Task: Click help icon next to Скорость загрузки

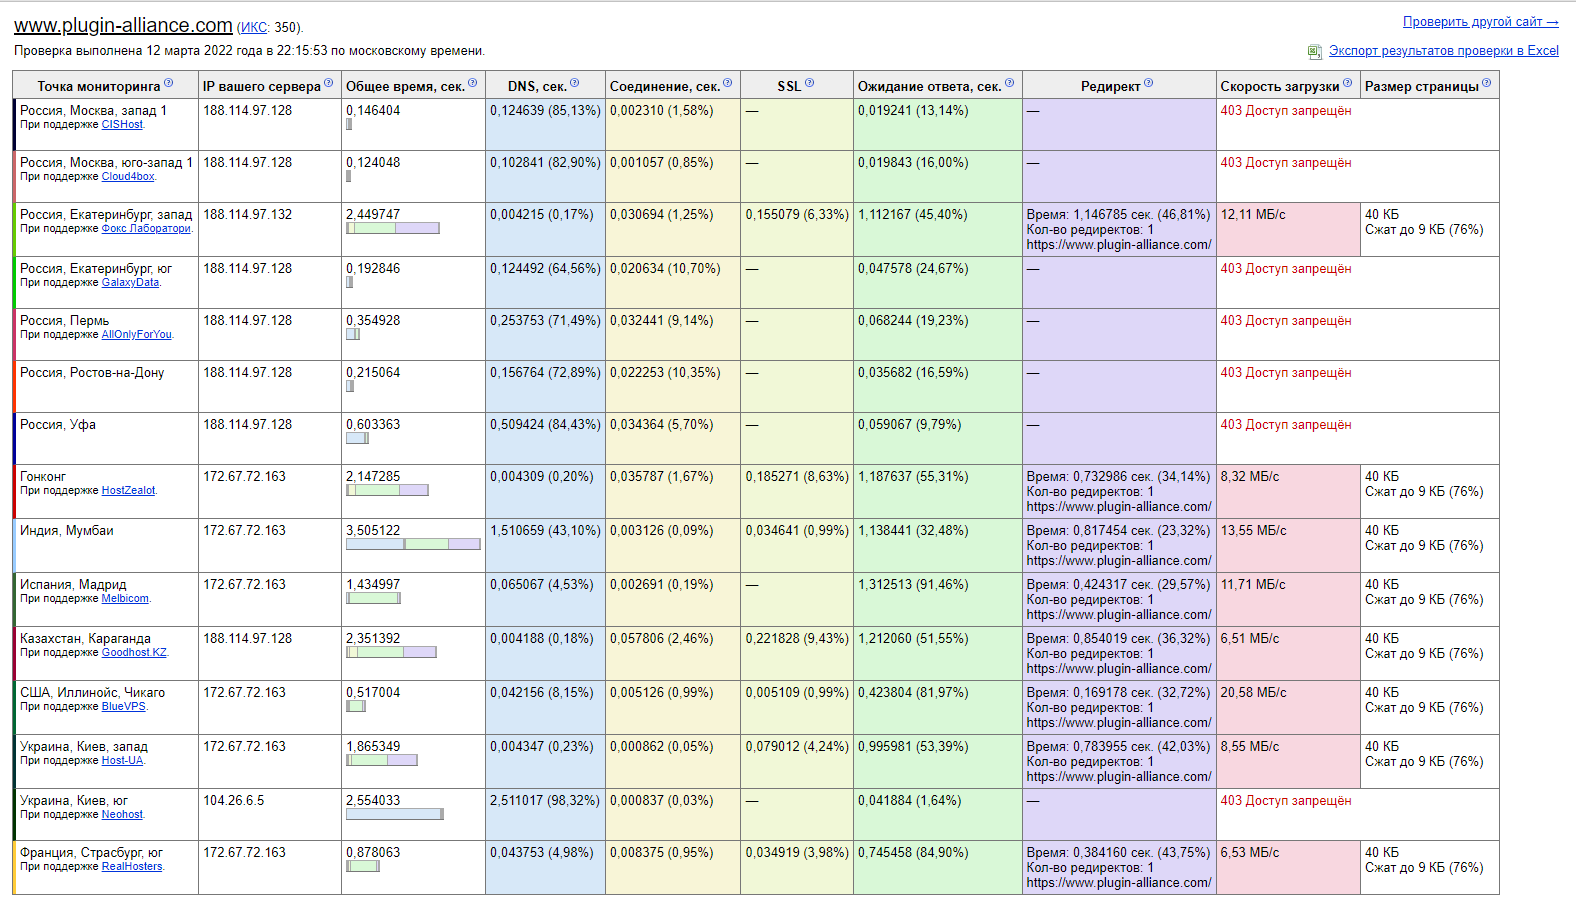Action: click(1347, 83)
